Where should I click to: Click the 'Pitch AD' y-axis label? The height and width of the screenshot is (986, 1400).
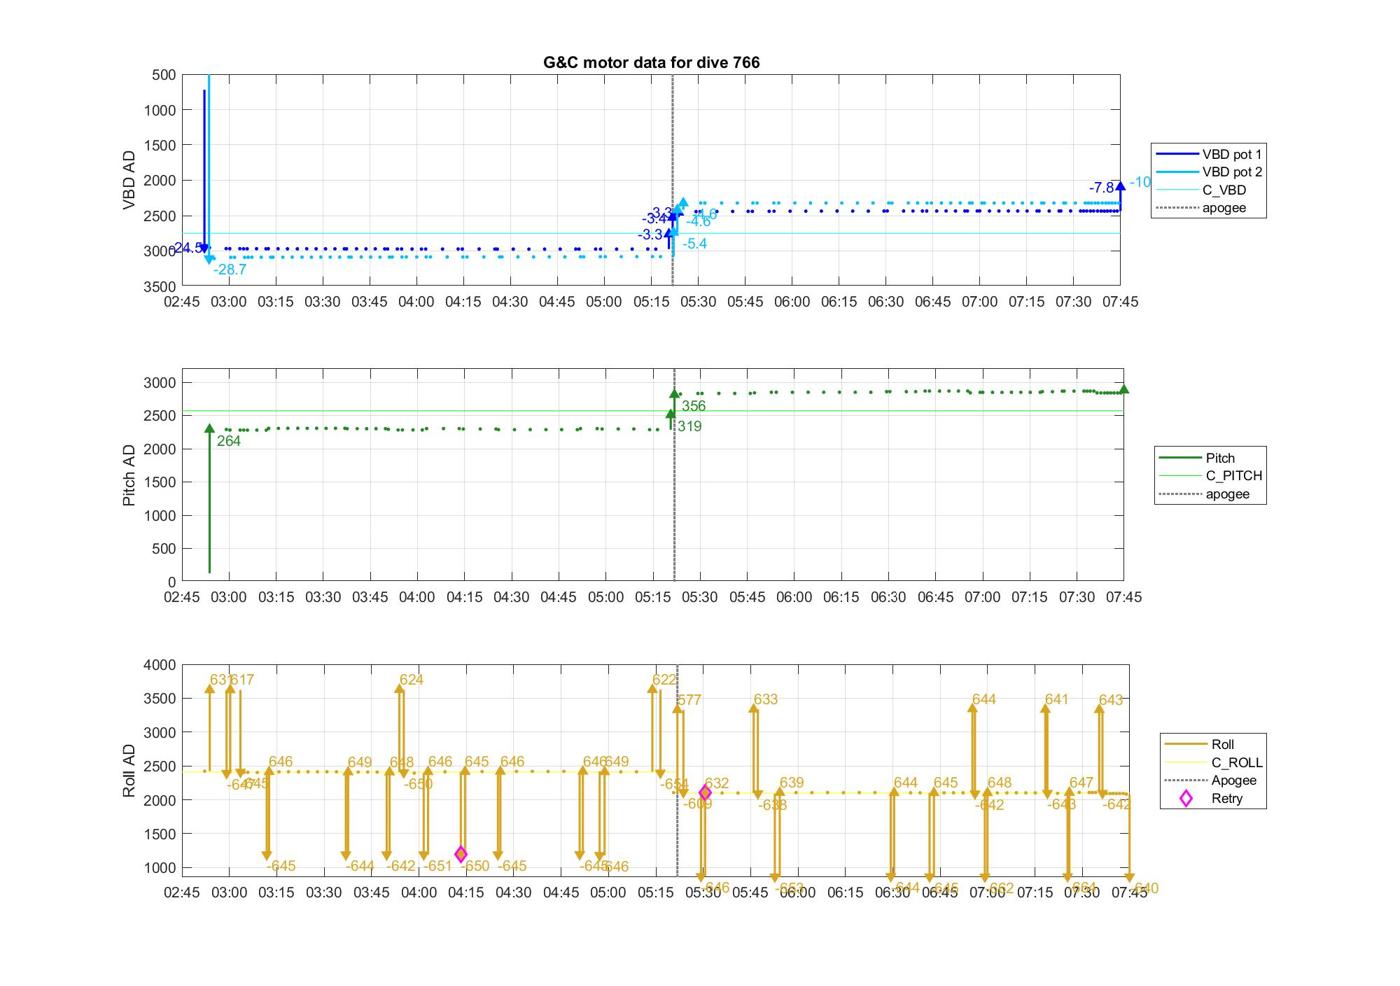tap(129, 475)
